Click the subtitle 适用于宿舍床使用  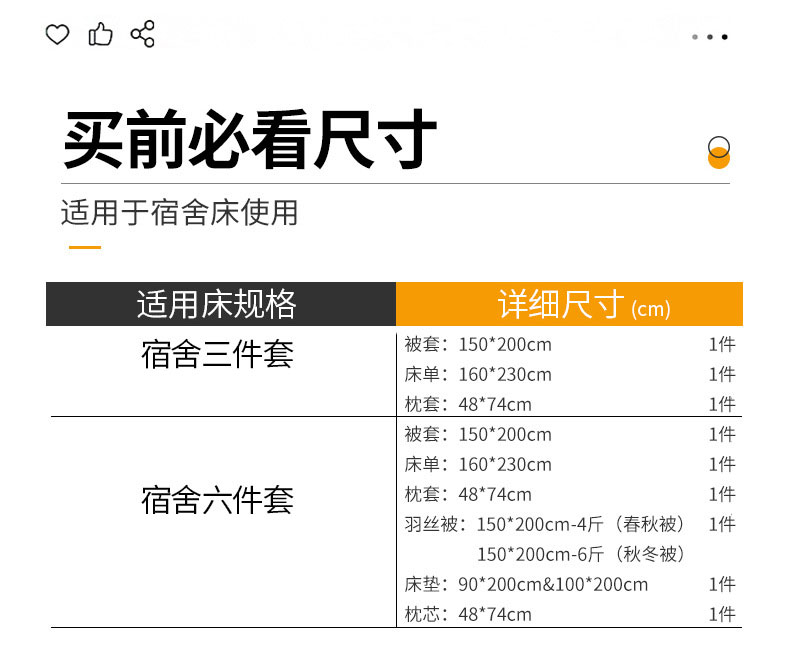click(x=179, y=213)
